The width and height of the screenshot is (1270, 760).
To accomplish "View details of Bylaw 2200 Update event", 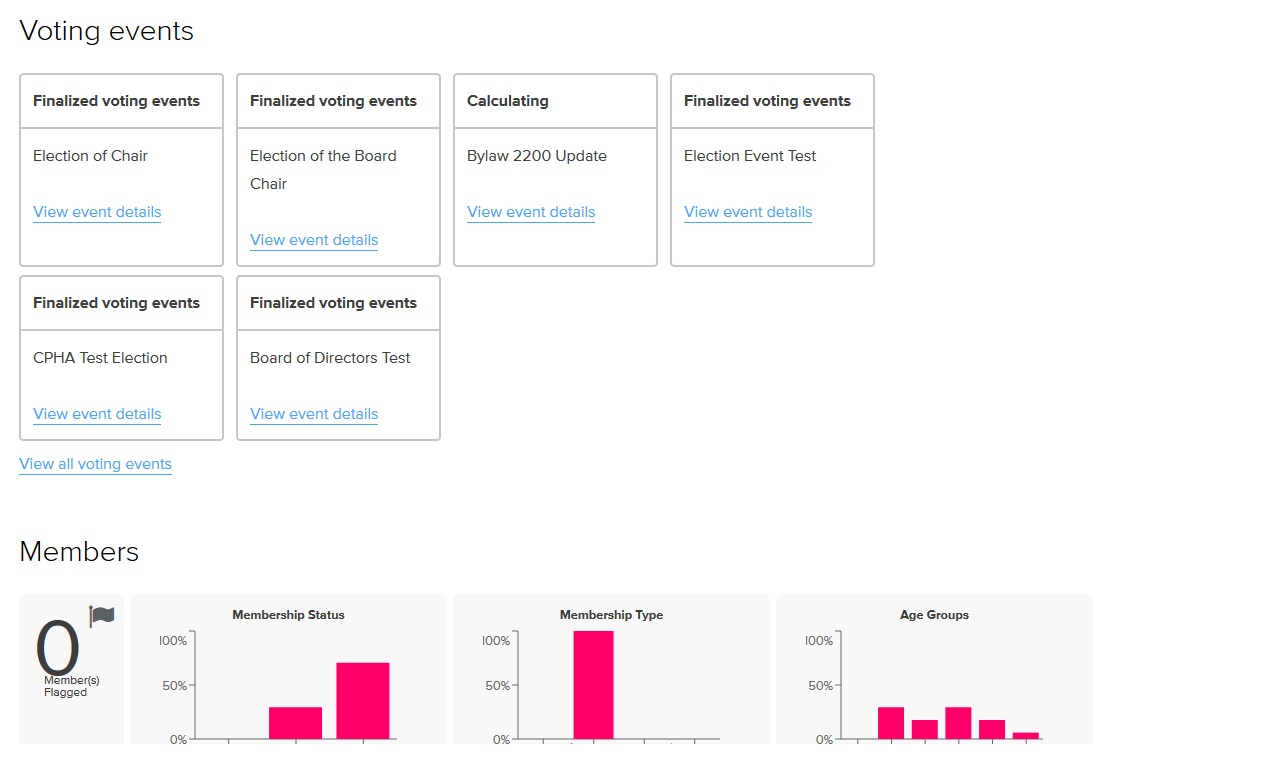I will (x=530, y=212).
